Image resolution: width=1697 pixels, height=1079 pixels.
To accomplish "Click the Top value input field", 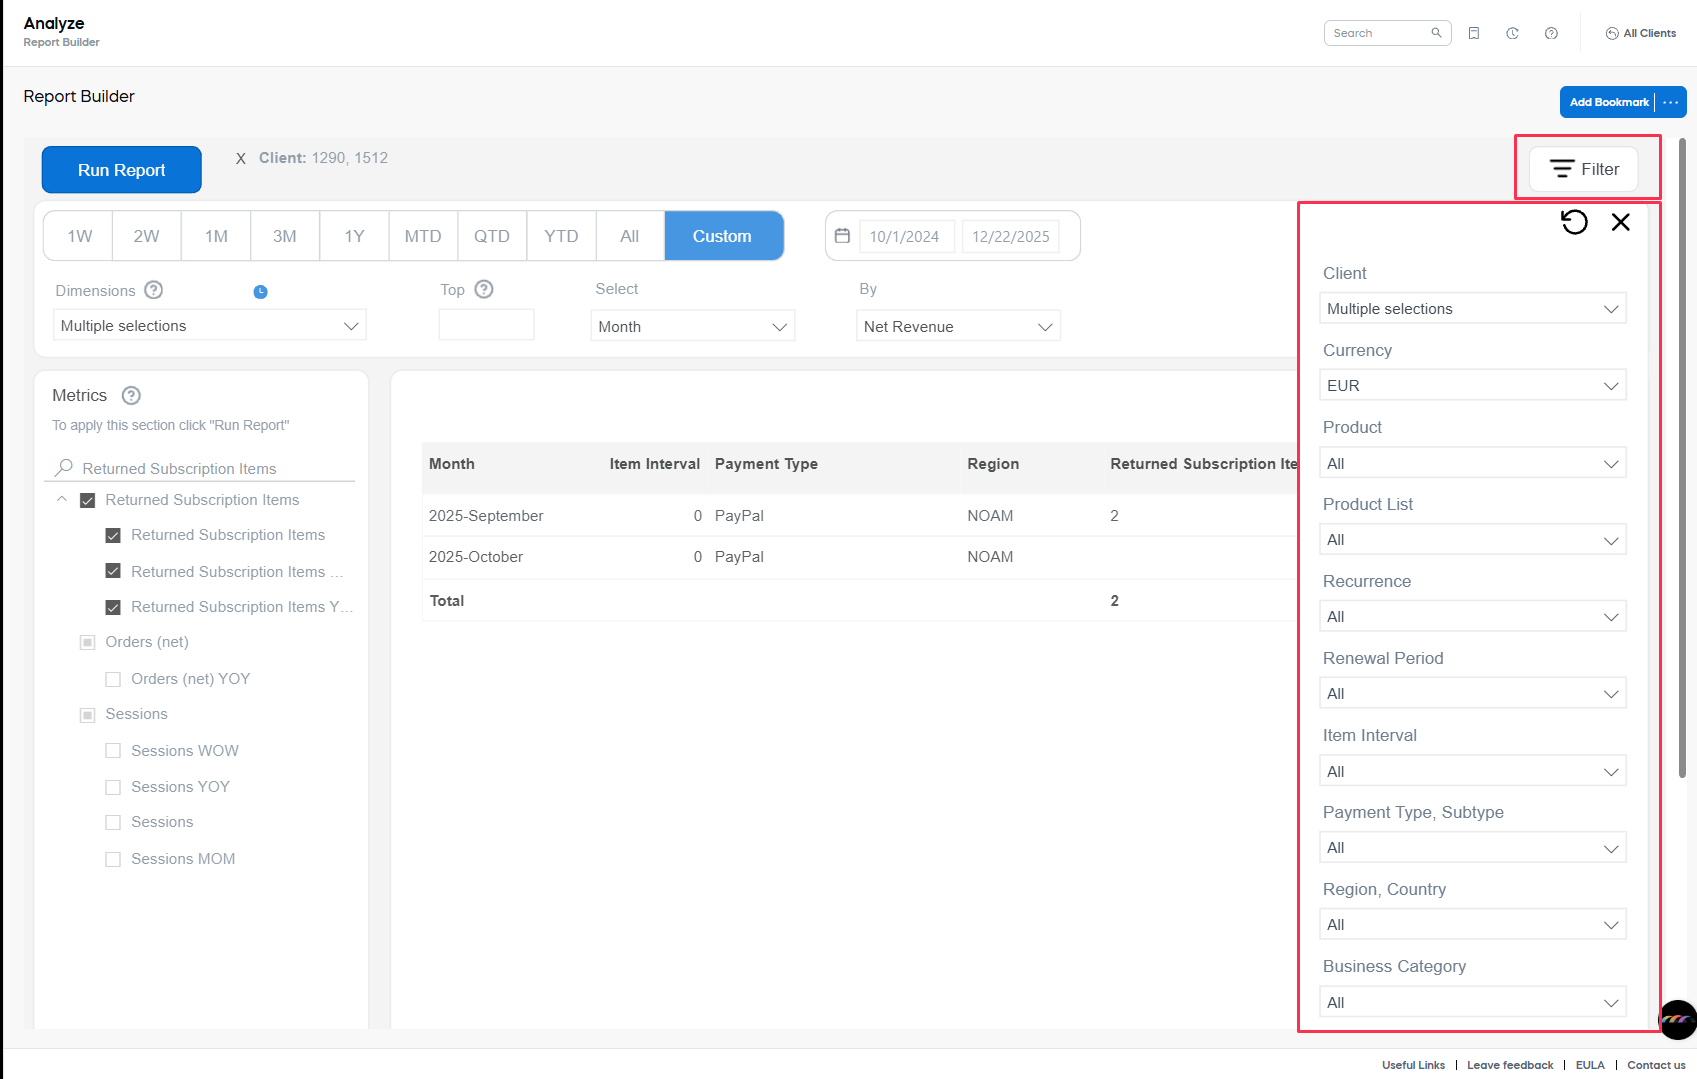I will click(486, 324).
